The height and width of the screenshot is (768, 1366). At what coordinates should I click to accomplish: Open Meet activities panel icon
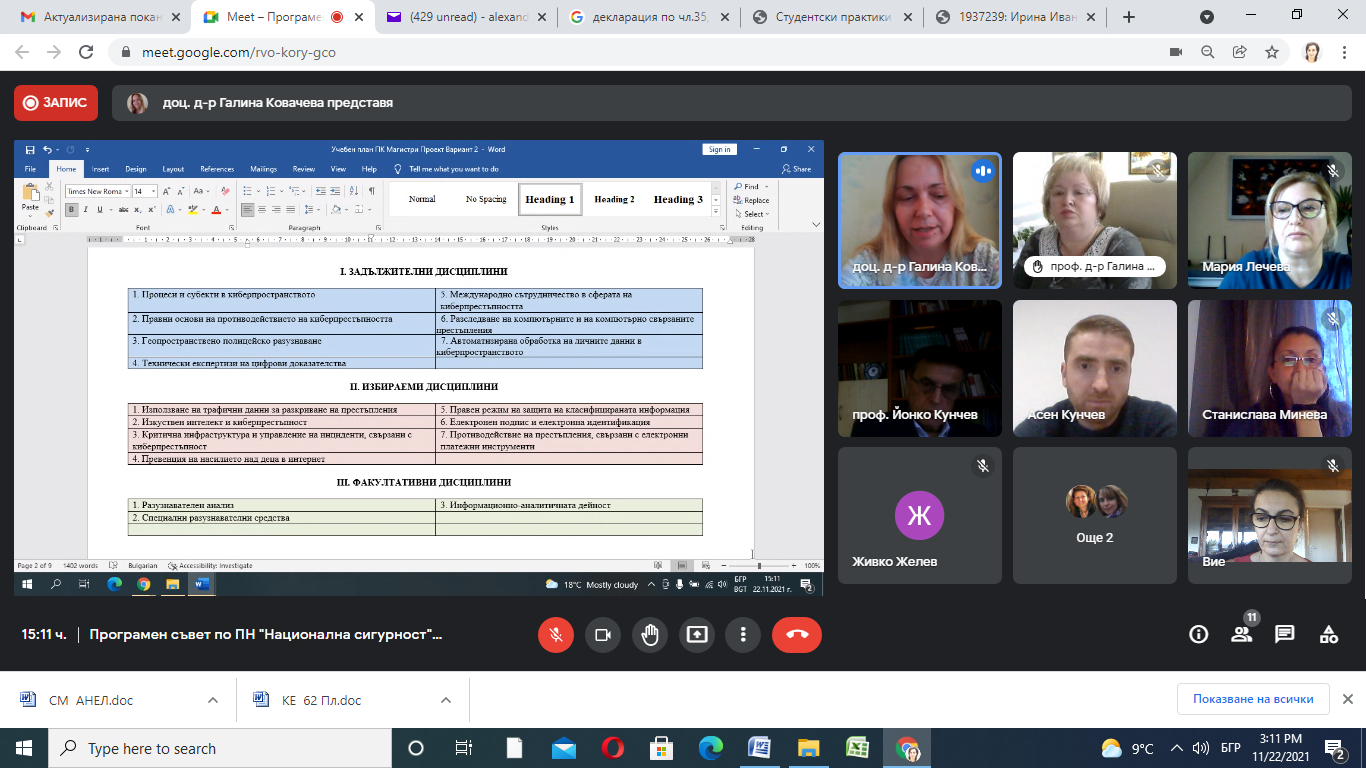tap(1329, 634)
